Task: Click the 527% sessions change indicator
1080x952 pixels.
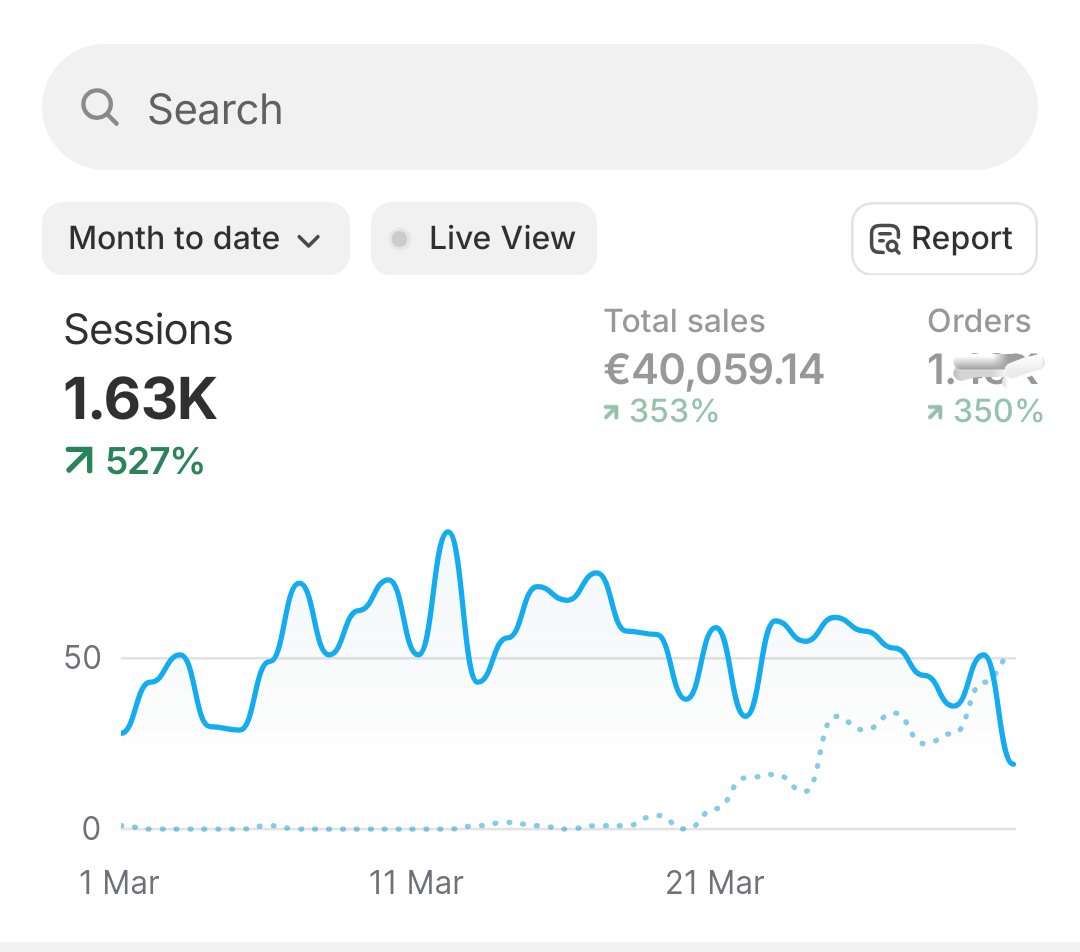Action: pos(134,461)
